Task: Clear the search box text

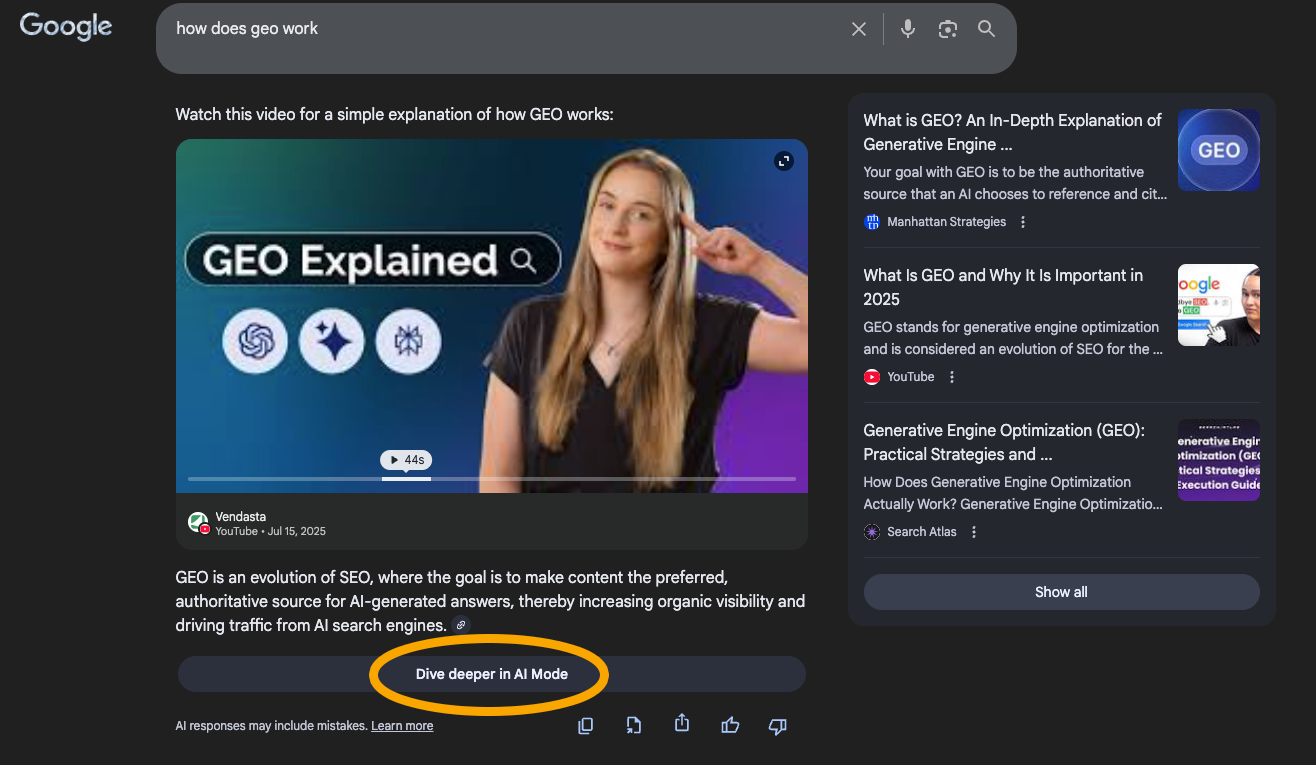Action: (x=858, y=29)
